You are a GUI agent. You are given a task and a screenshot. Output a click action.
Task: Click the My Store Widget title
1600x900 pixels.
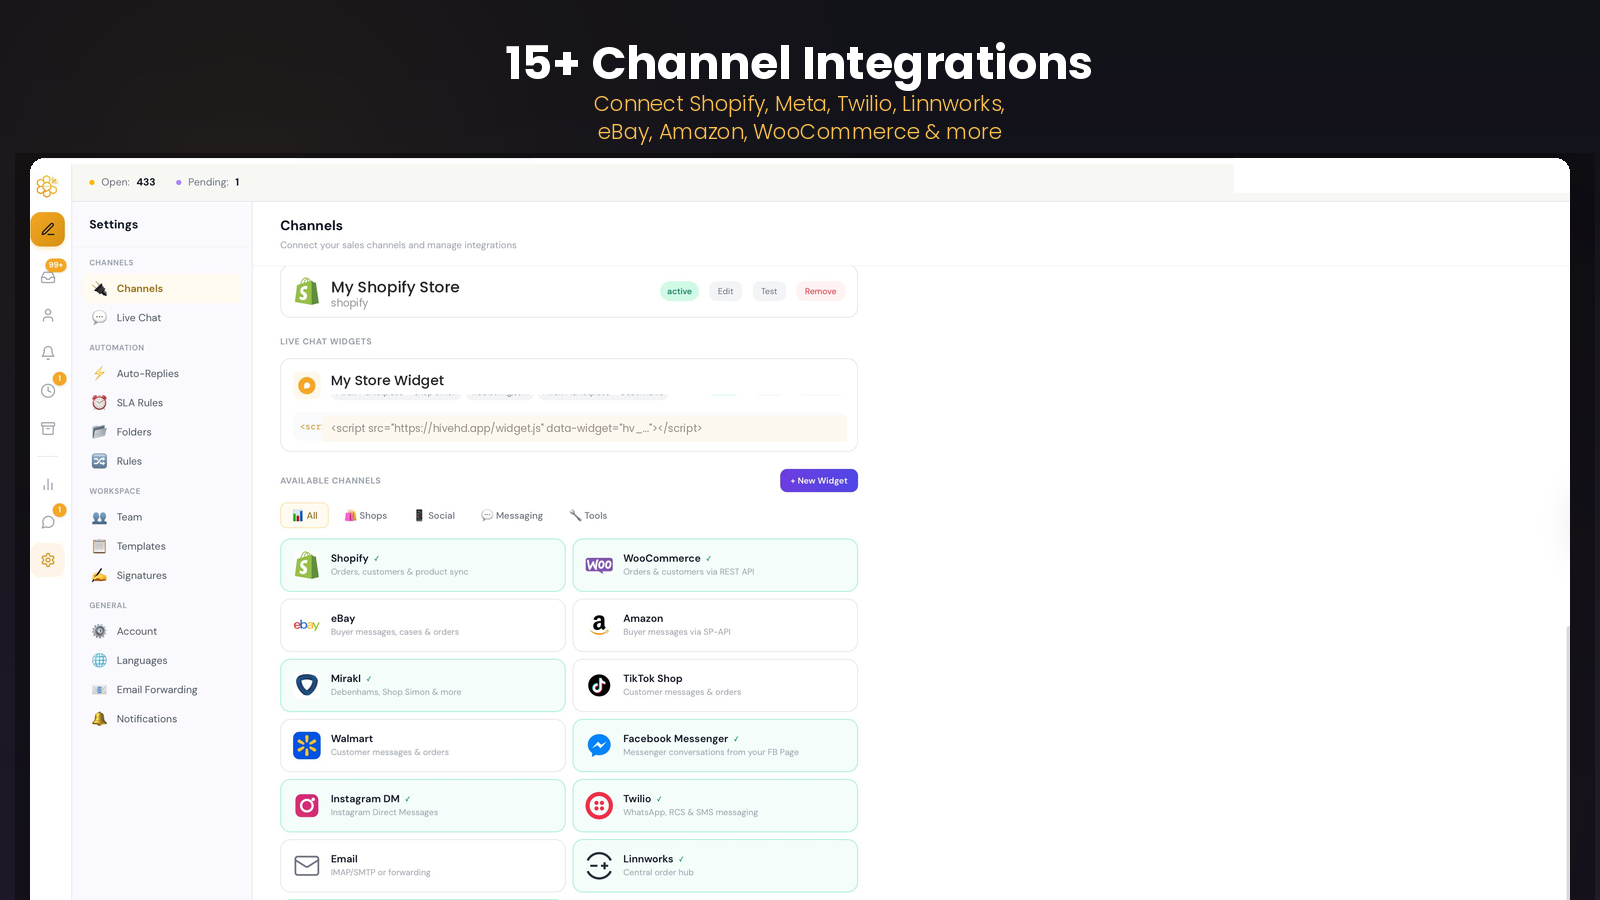click(387, 381)
